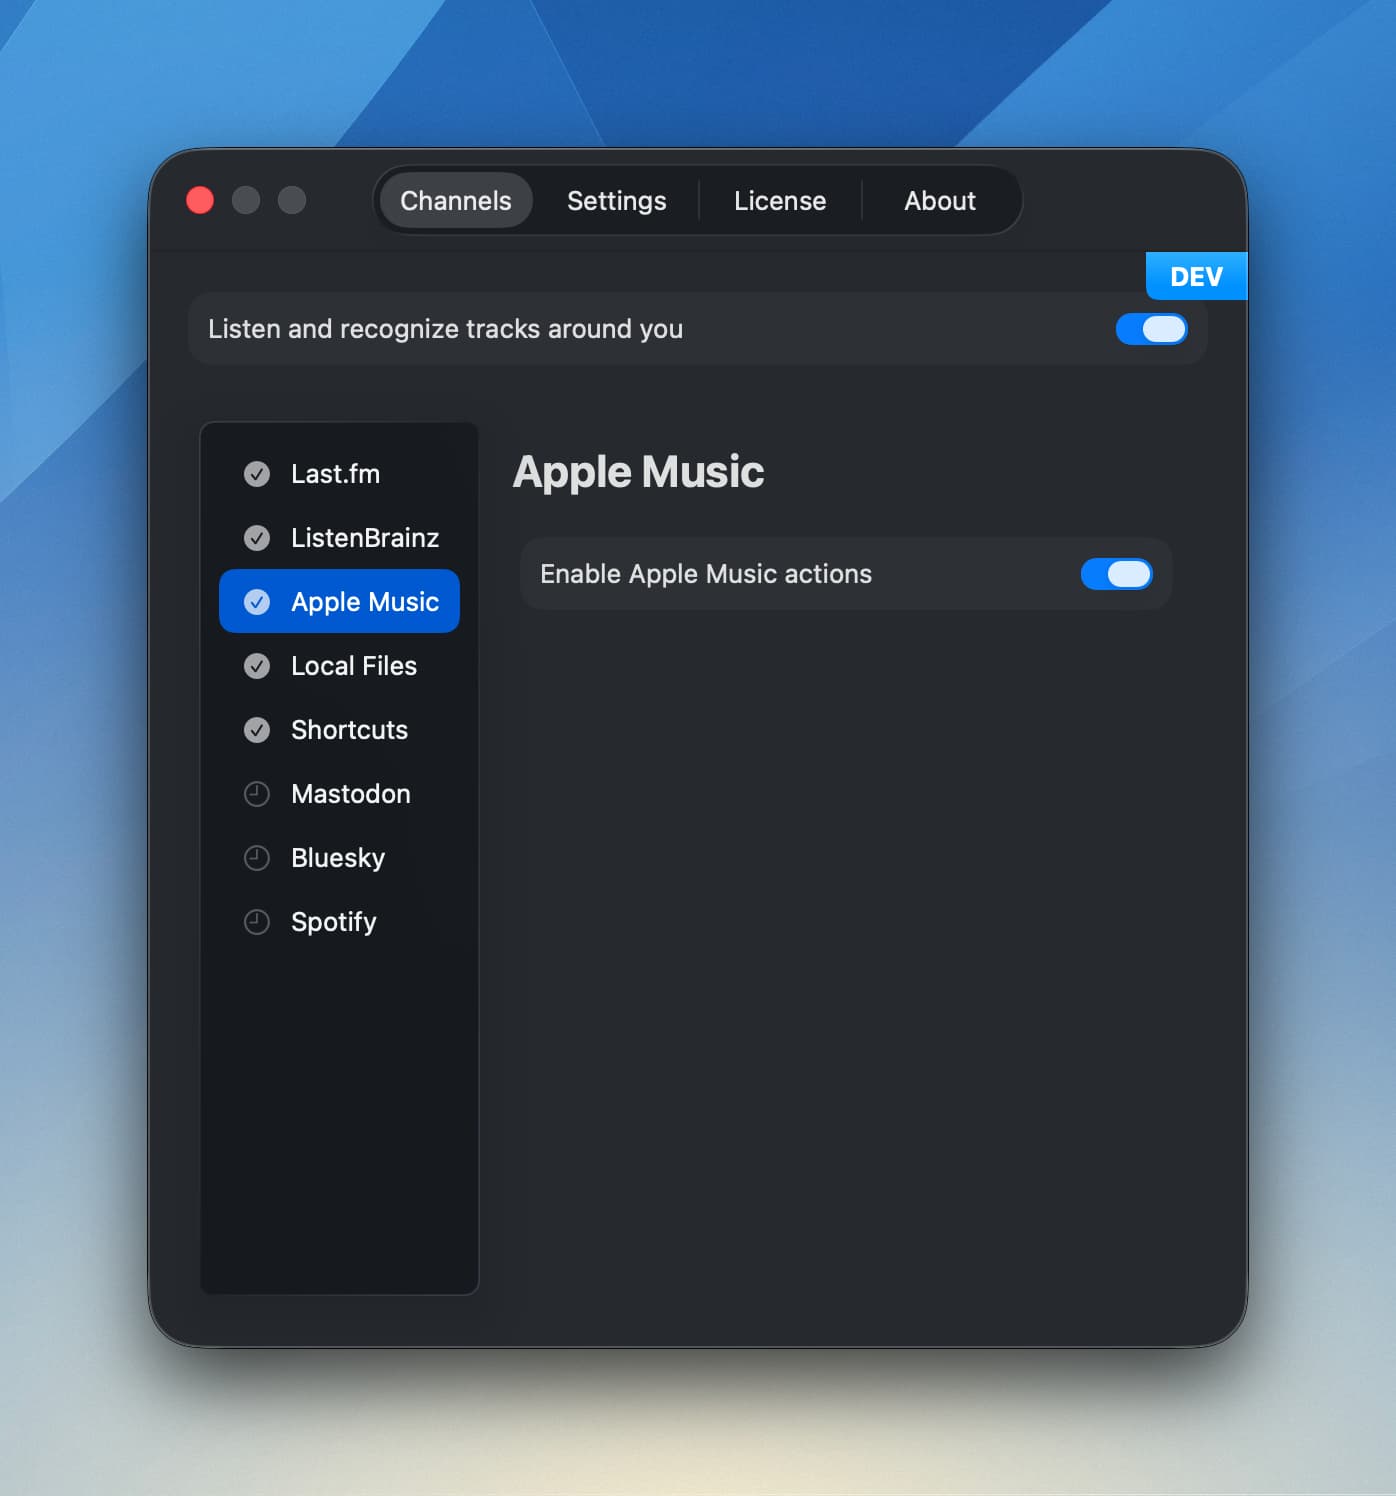Viewport: 1396px width, 1496px height.
Task: Click the checkmark icon beside Apple Music
Action: coord(257,602)
